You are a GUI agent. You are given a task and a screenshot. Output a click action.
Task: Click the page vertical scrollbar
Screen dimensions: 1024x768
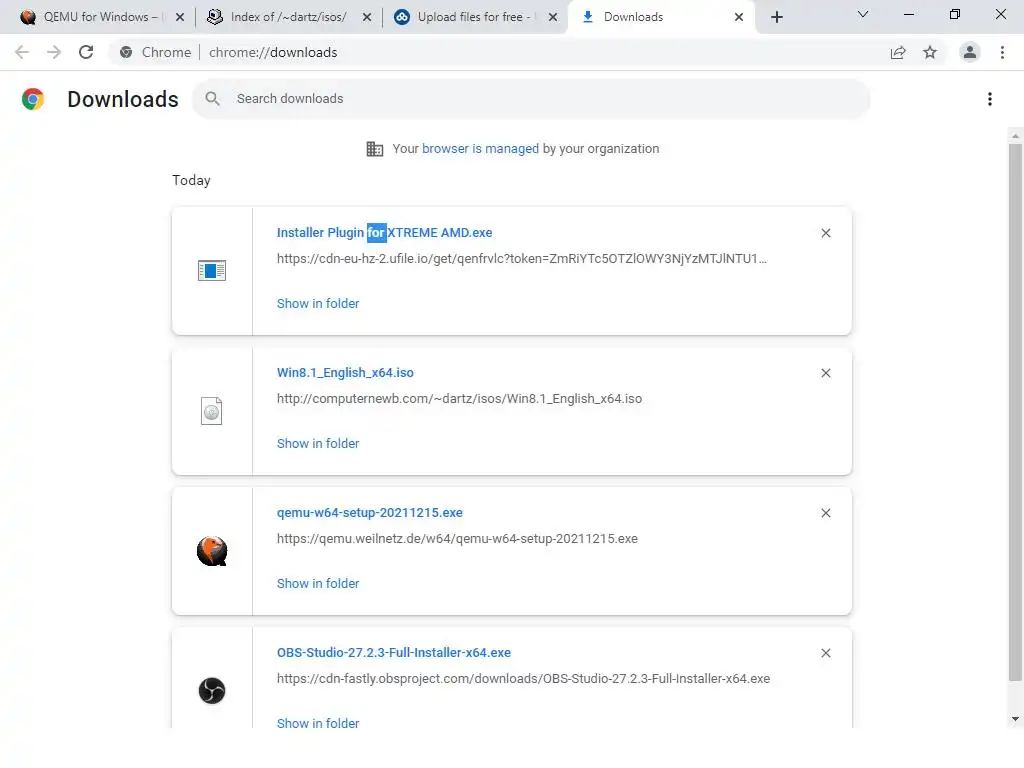[x=1015, y=420]
